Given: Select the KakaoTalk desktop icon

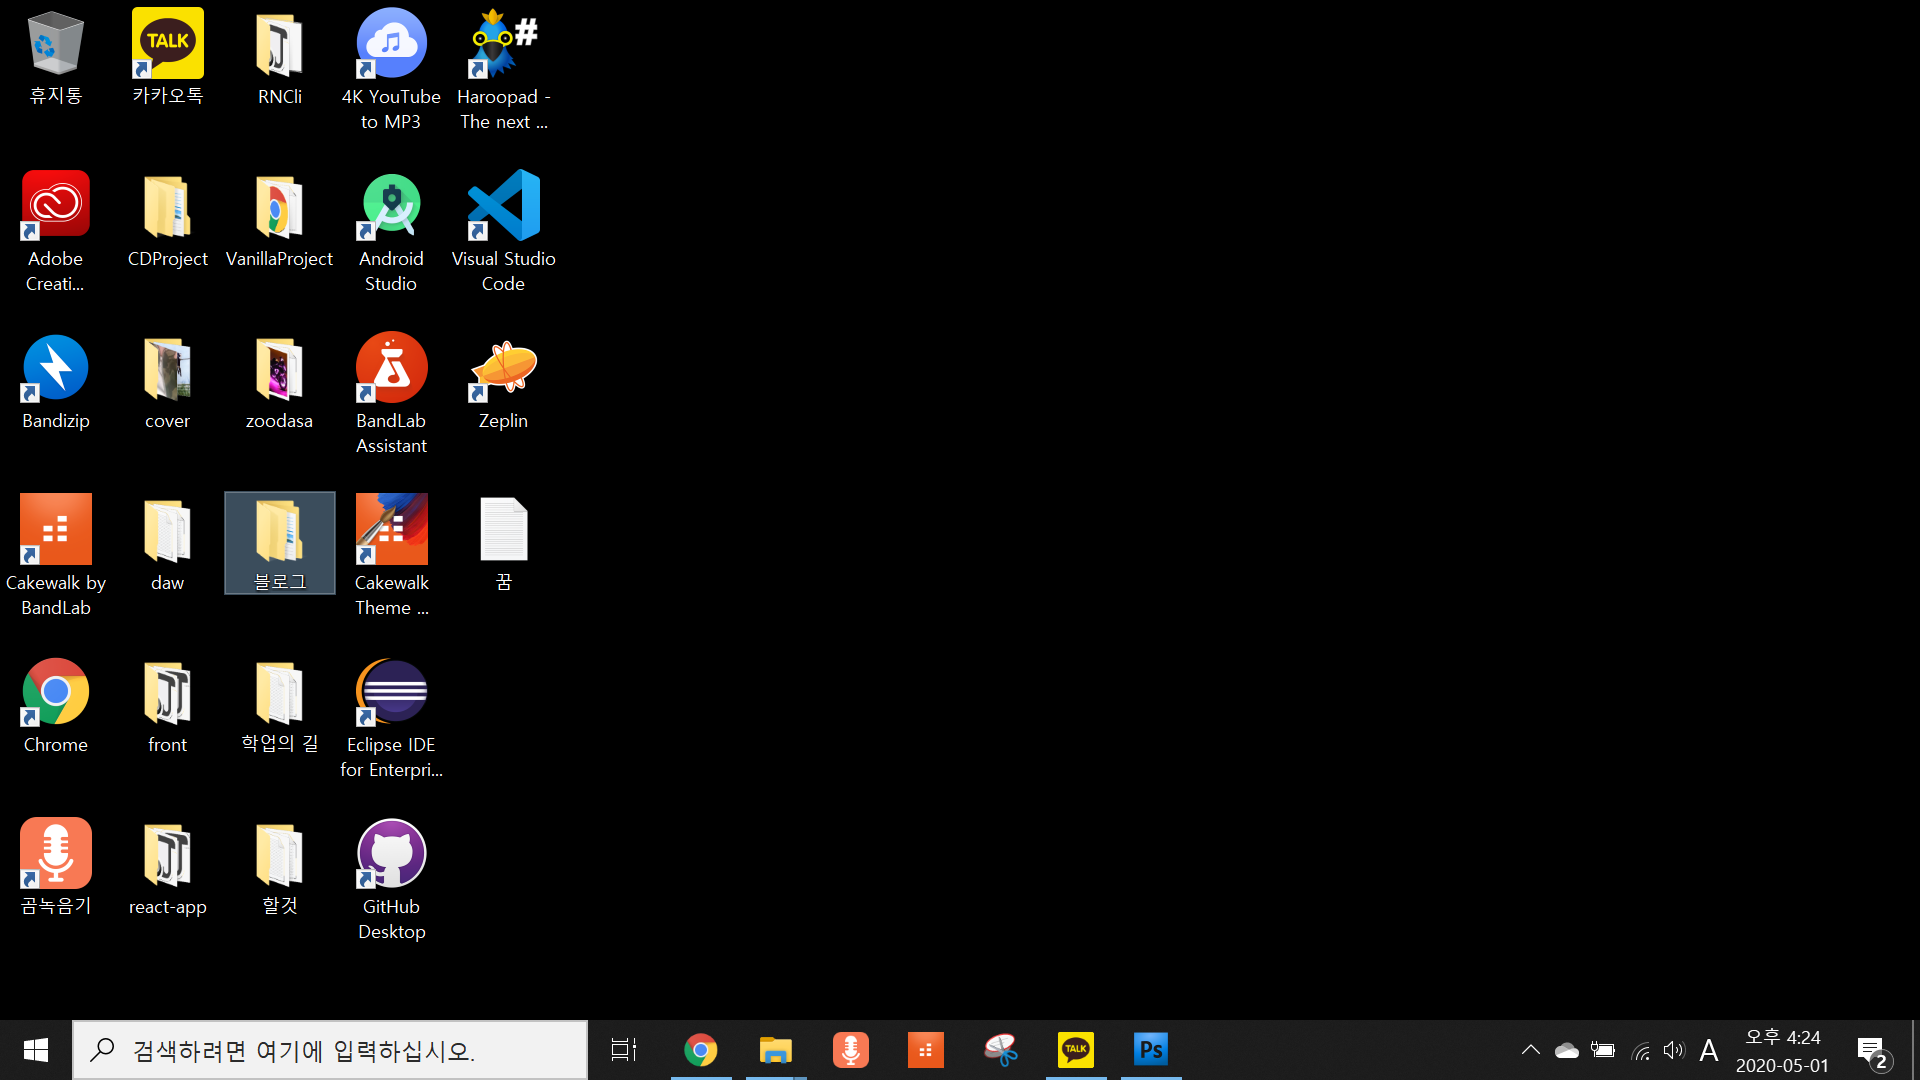Looking at the screenshot, I should (167, 44).
